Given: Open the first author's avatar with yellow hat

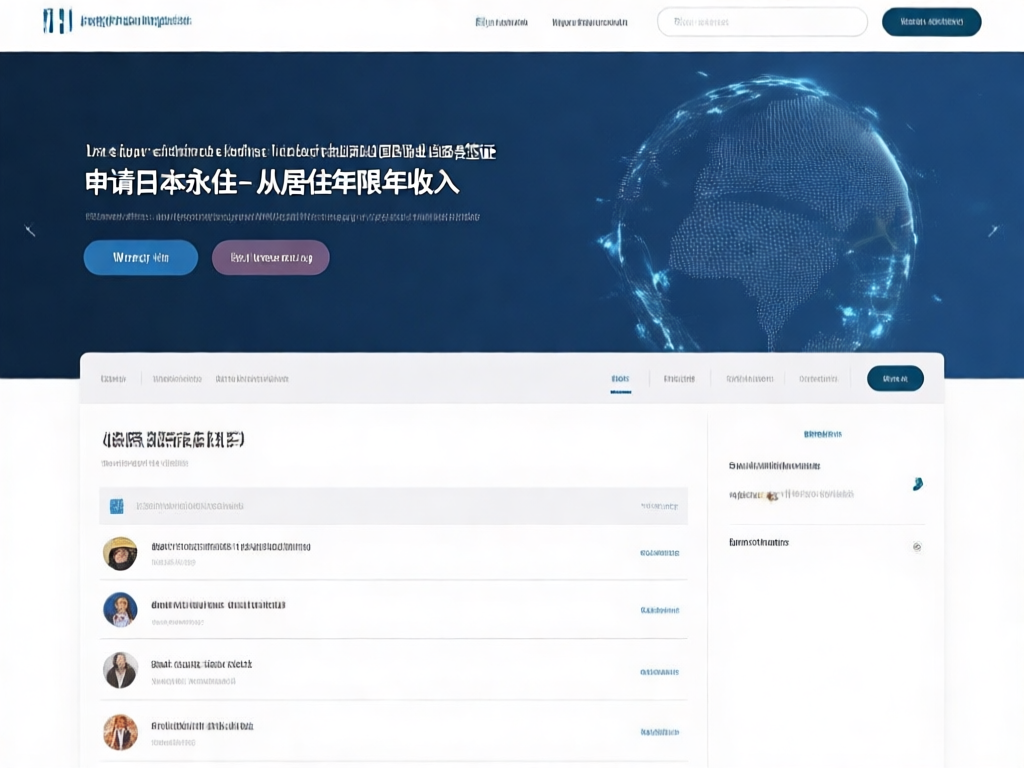Looking at the screenshot, I should (120, 553).
